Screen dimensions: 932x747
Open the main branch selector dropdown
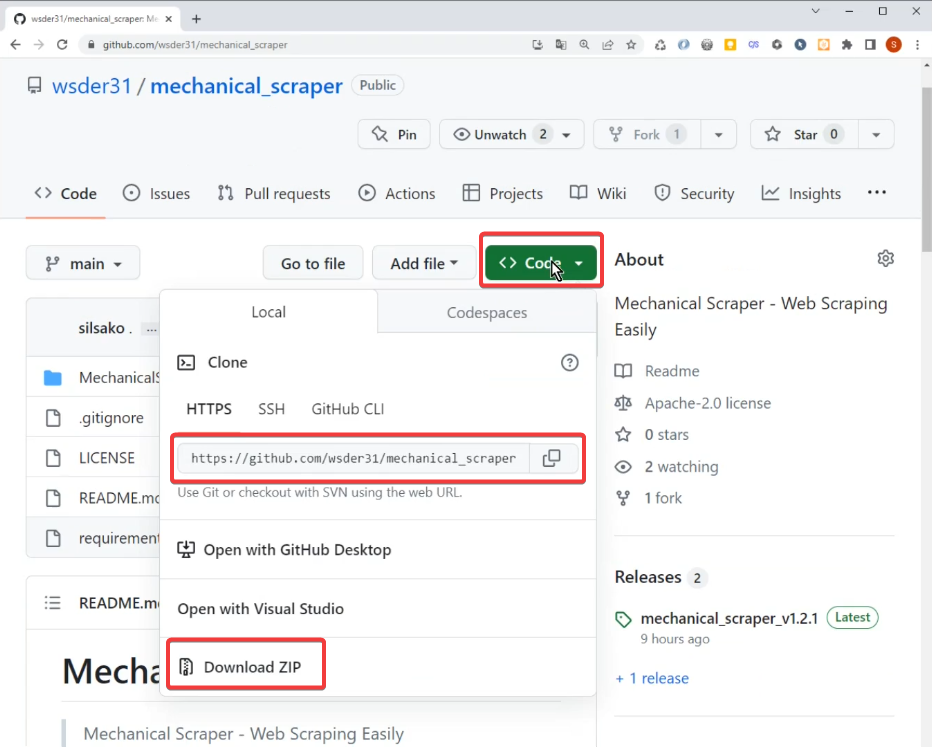pos(83,263)
